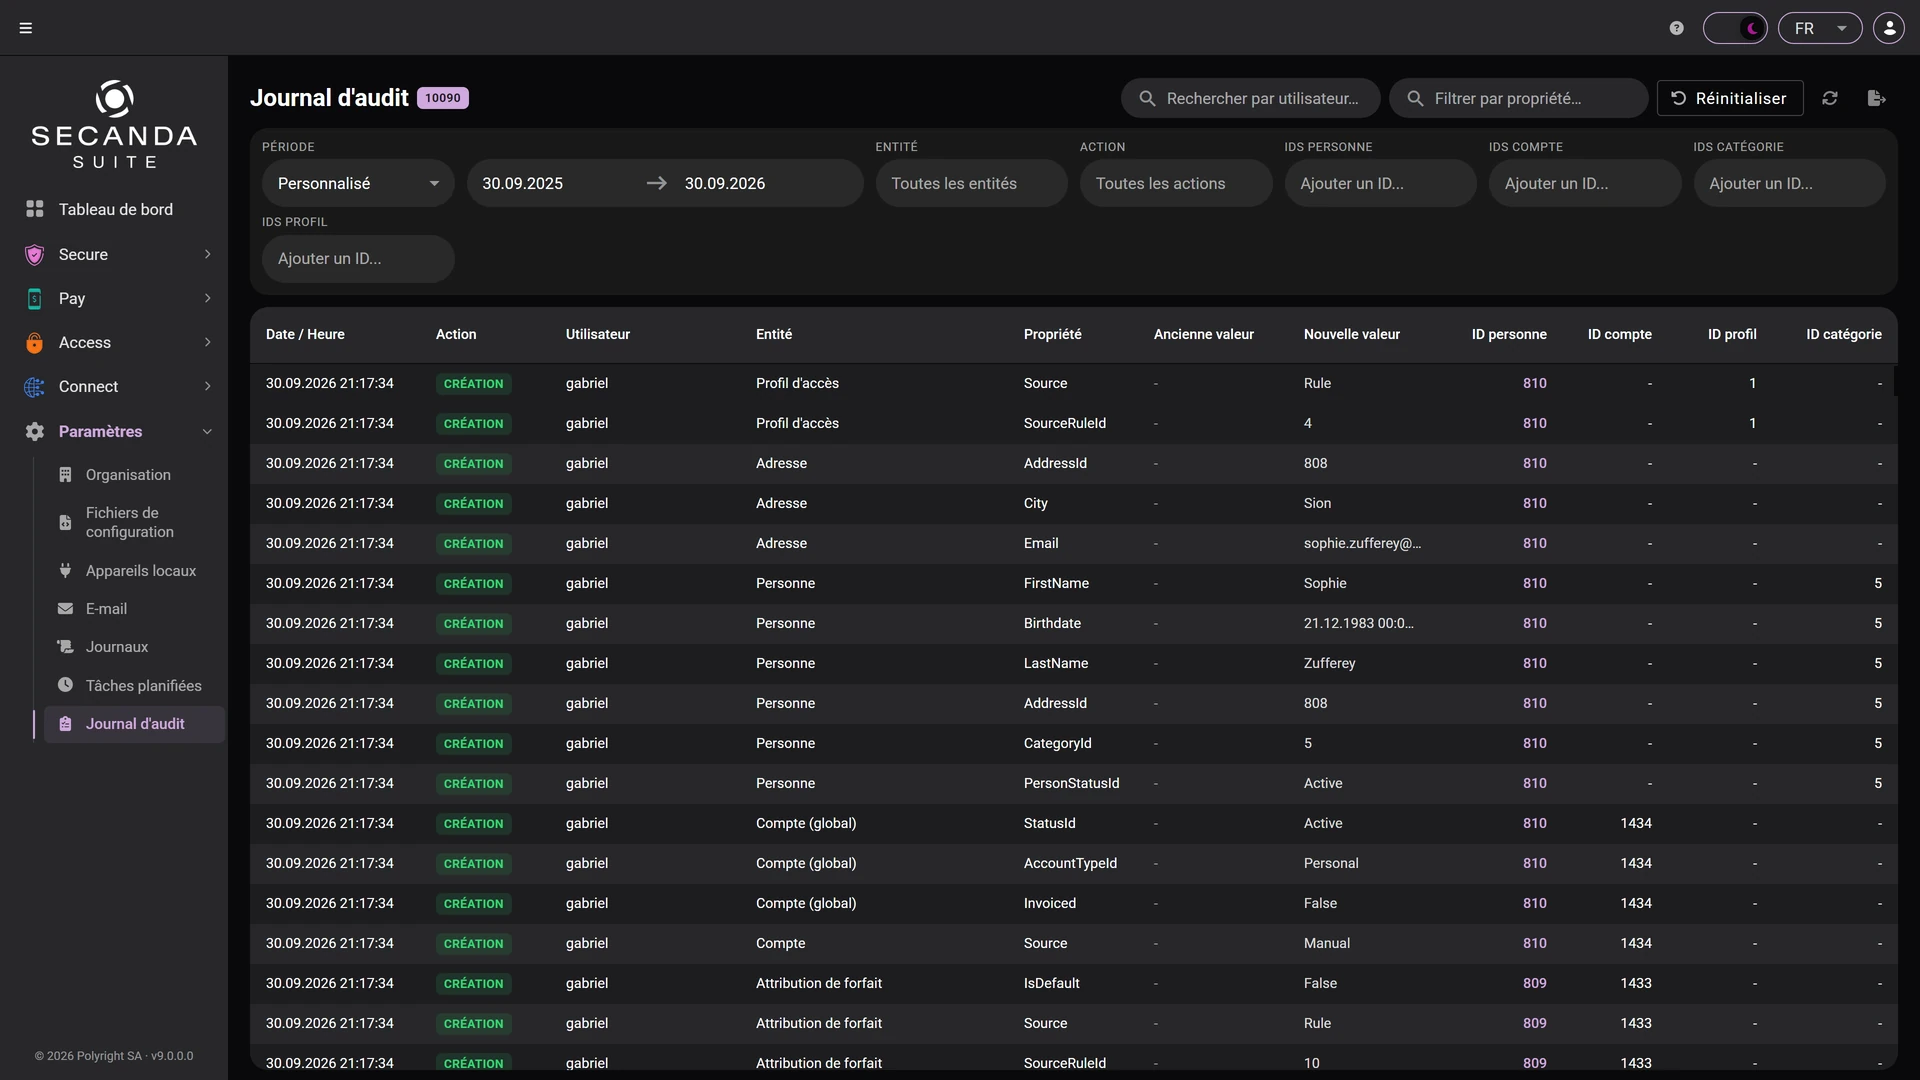Screen dimensions: 1920x1080
Task: Open the user profile icon
Action: coord(1889,28)
